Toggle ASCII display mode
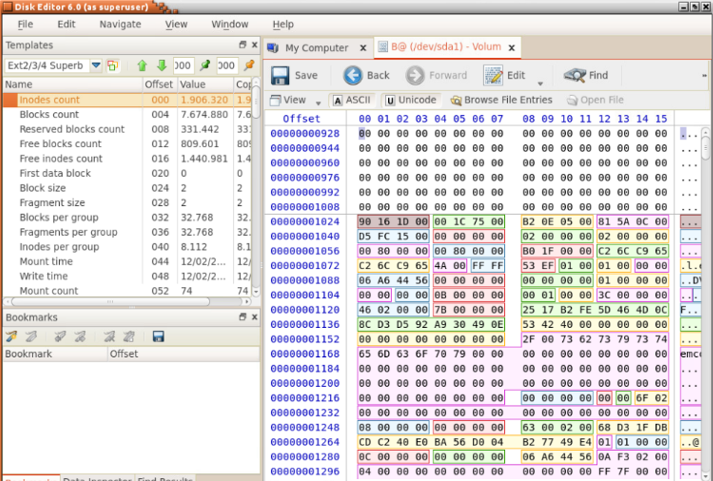Image resolution: width=713 pixels, height=481 pixels. click(352, 100)
